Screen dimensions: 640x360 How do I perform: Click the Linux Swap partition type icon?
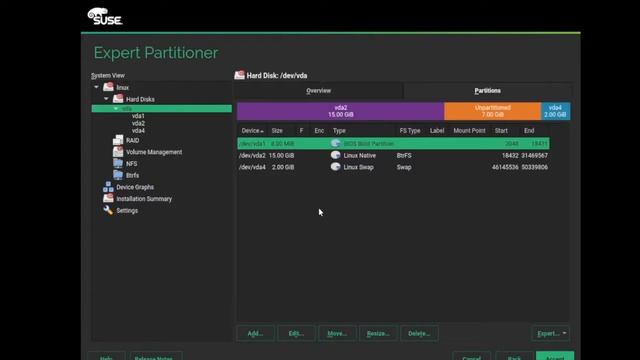tap(336, 167)
